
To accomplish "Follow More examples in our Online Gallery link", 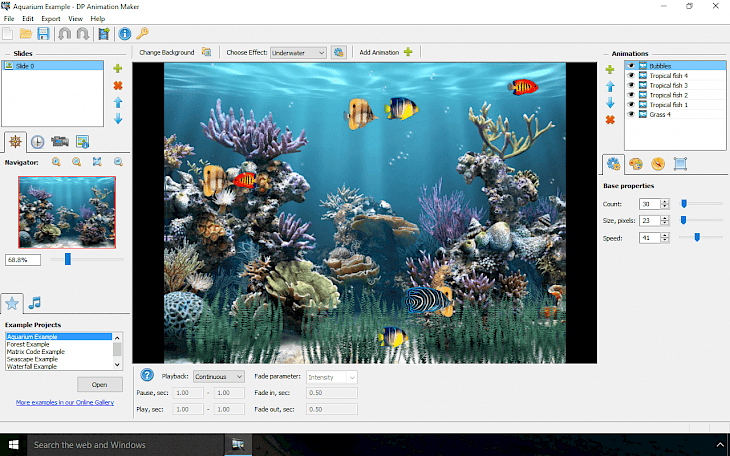I will coord(65,402).
